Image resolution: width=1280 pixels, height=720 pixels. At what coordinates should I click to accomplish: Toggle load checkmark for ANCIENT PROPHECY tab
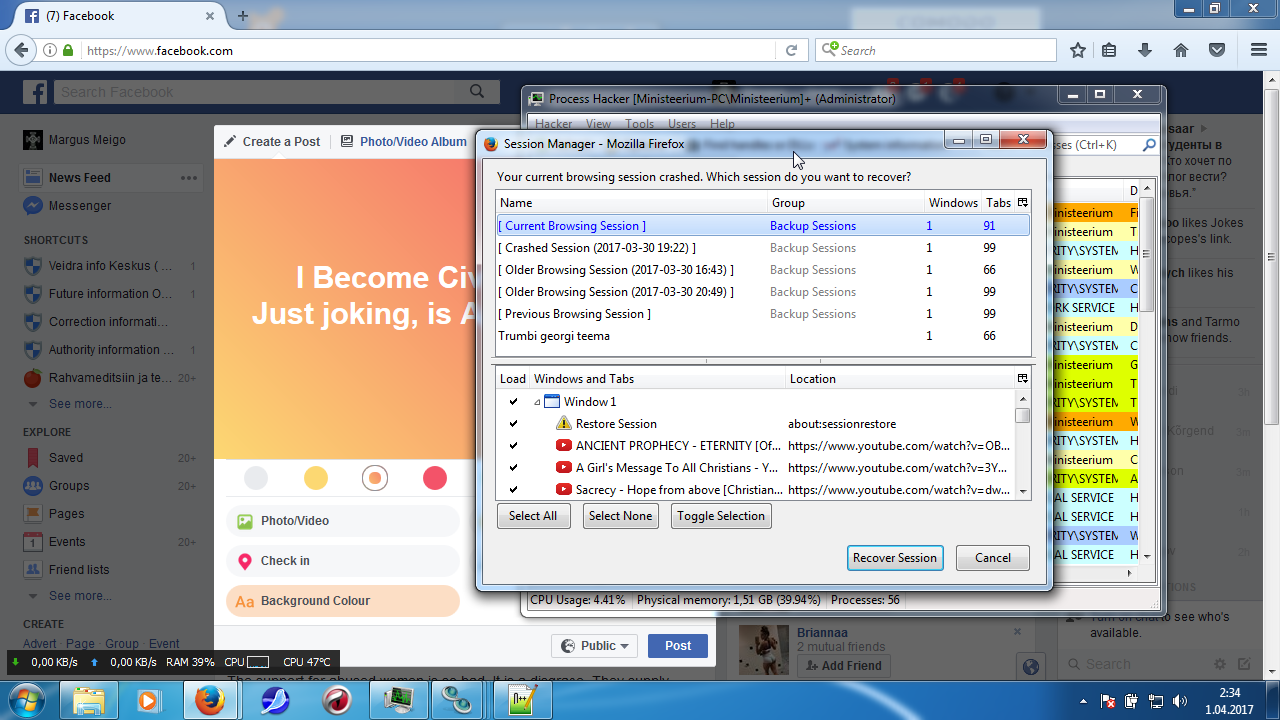pyautogui.click(x=513, y=446)
